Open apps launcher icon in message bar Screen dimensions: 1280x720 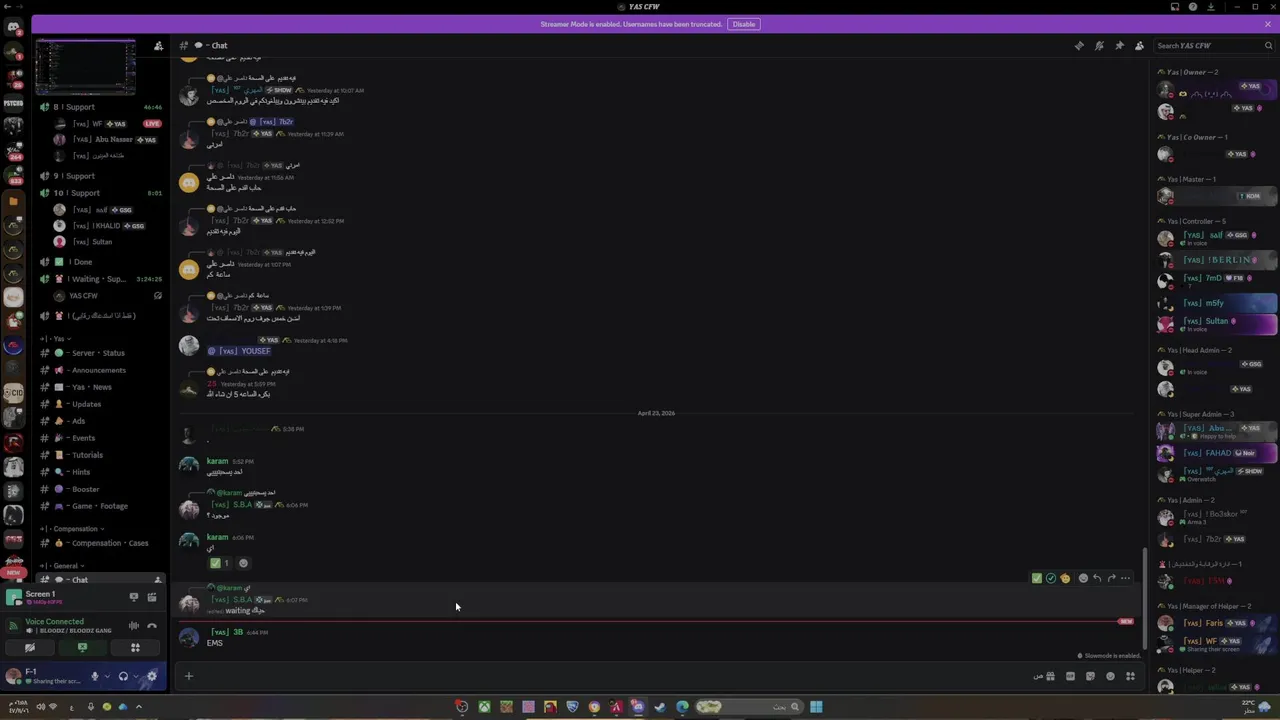(1130, 676)
